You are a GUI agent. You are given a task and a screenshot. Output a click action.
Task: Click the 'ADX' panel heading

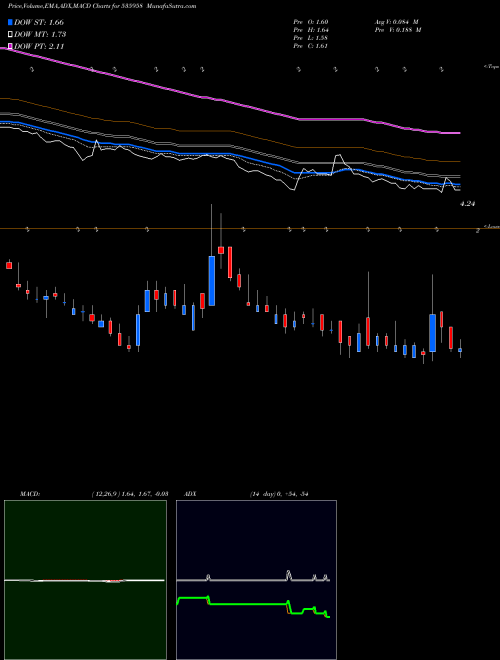coord(190,494)
